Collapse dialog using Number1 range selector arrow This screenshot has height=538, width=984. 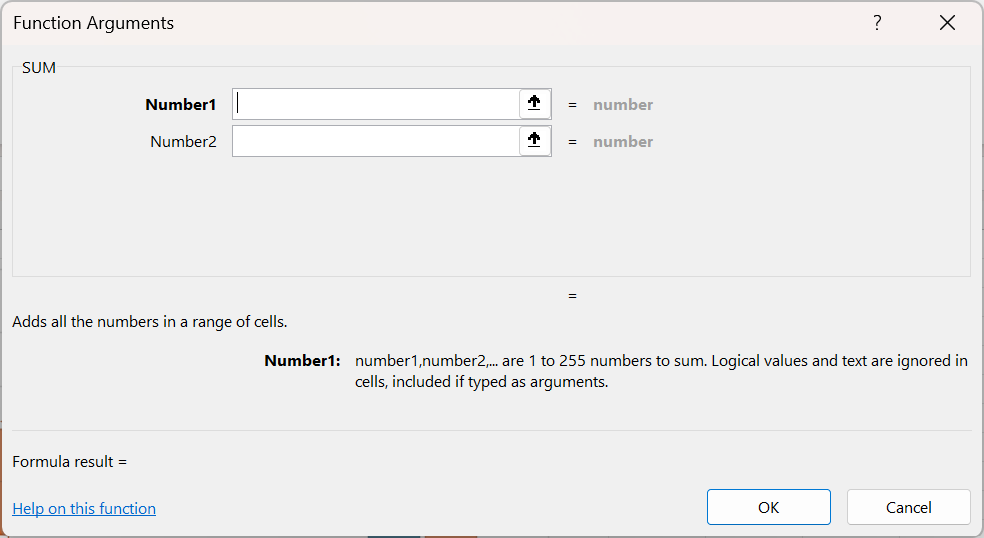tap(534, 104)
